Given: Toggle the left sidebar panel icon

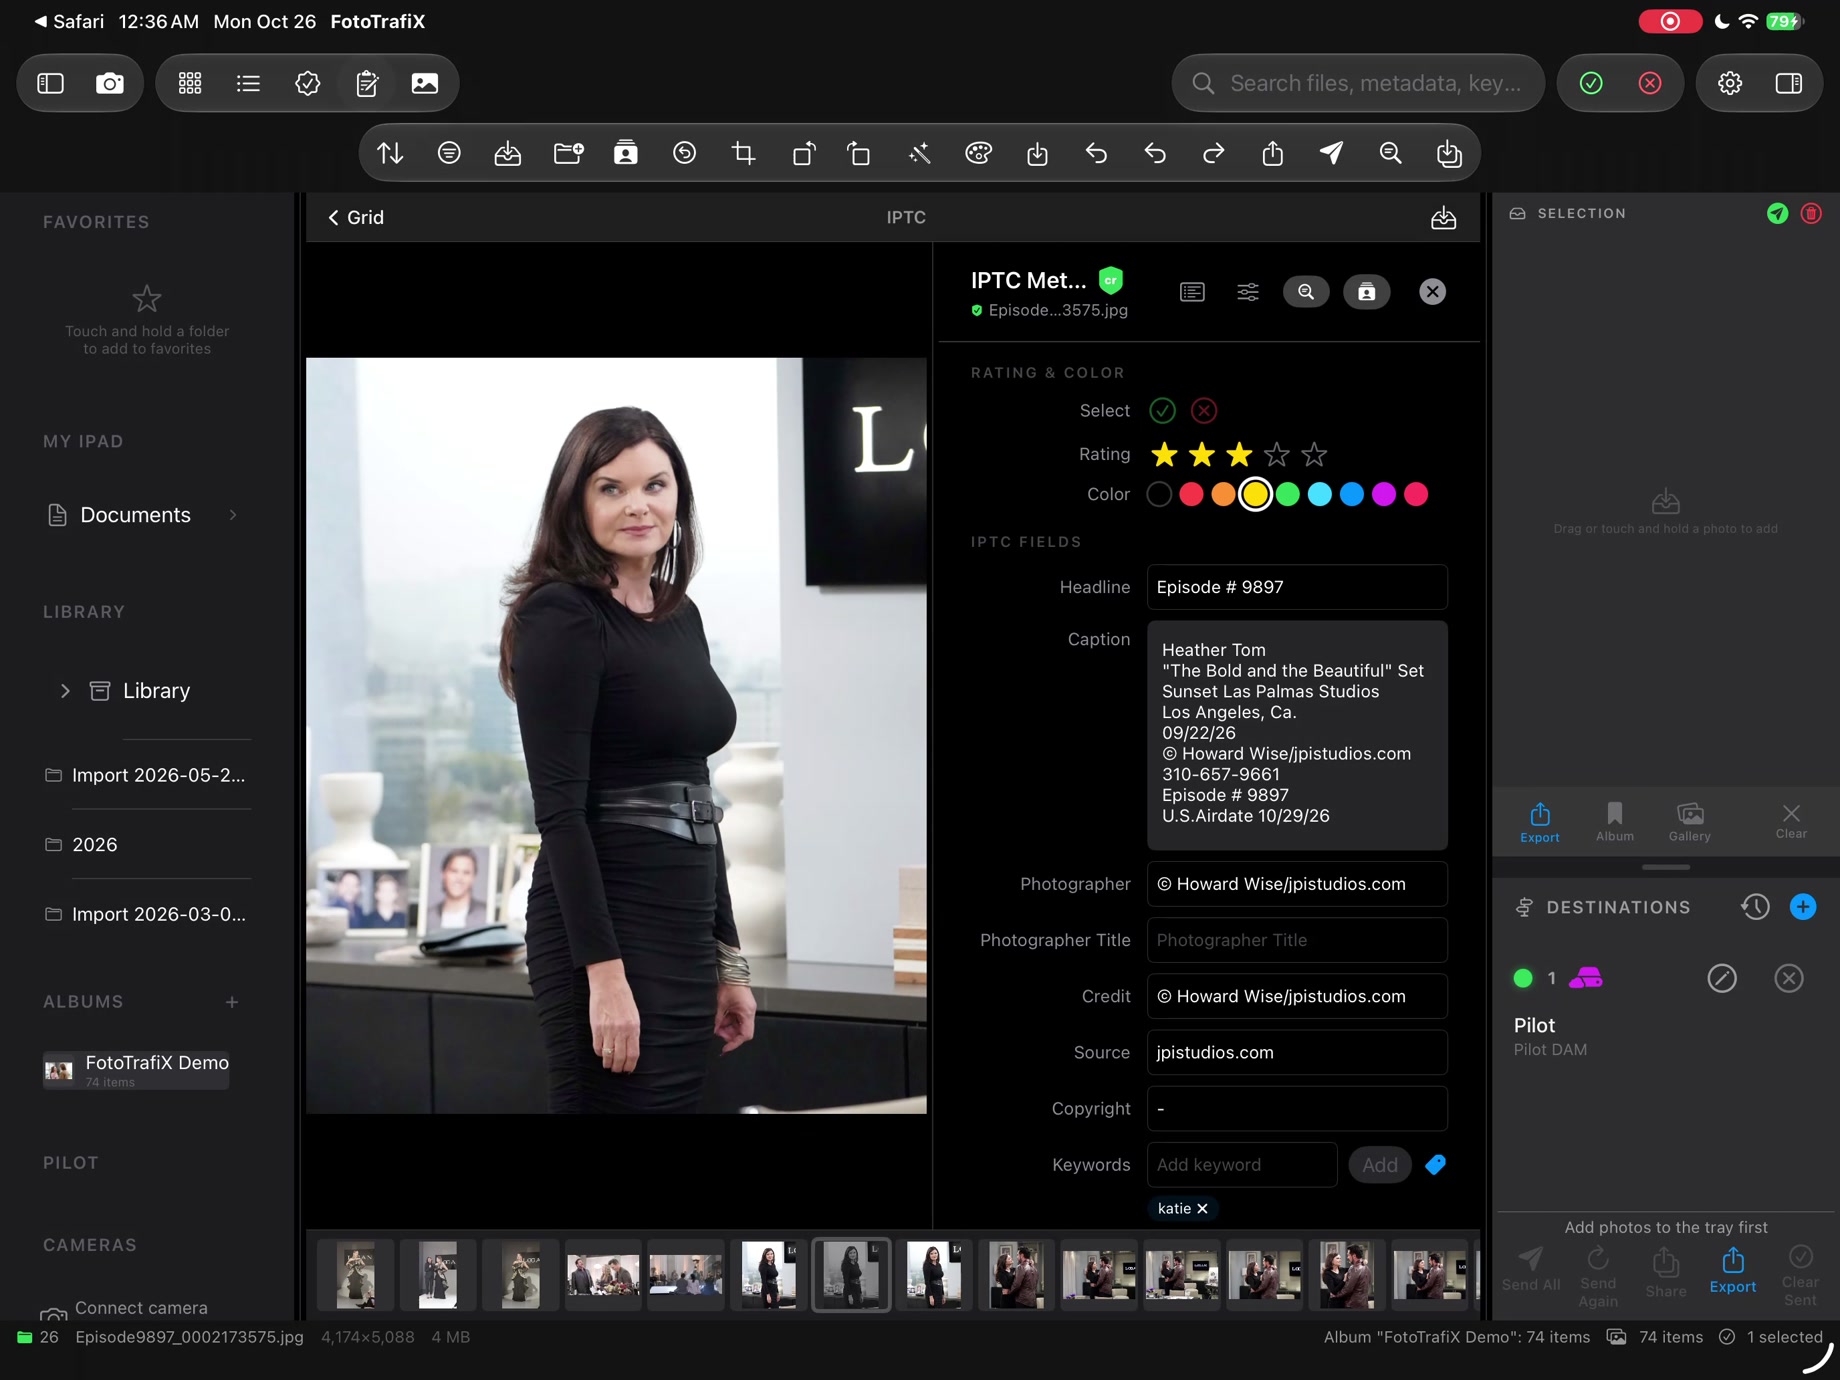Looking at the screenshot, I should point(51,83).
